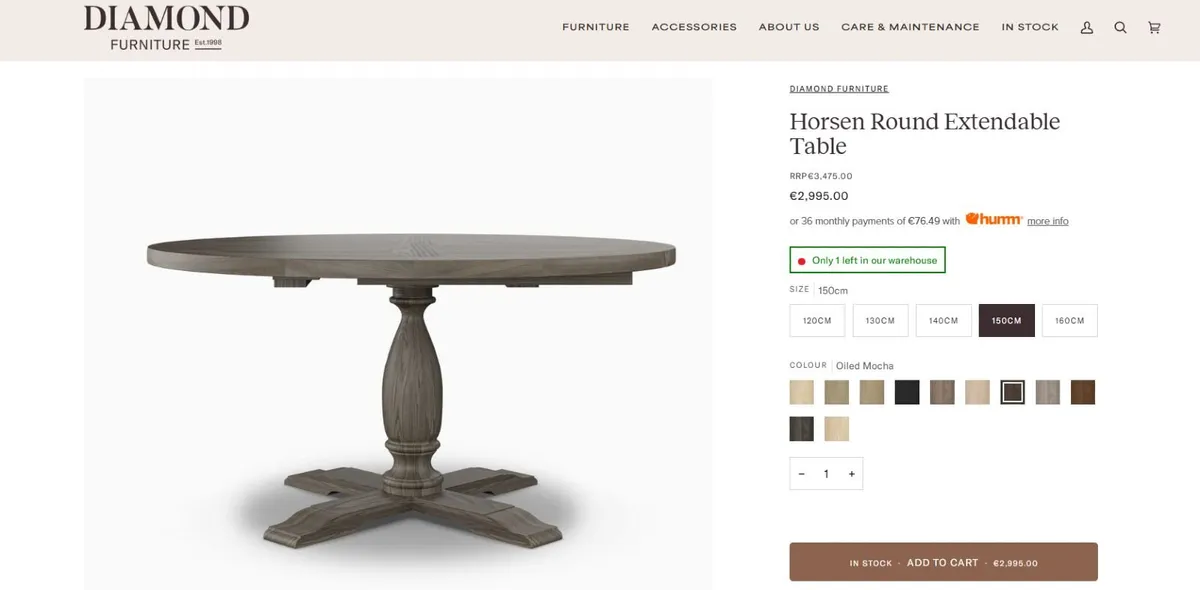Viewport: 1200px width, 590px height.
Task: Go to the IN STOCK page
Action: click(x=1029, y=27)
